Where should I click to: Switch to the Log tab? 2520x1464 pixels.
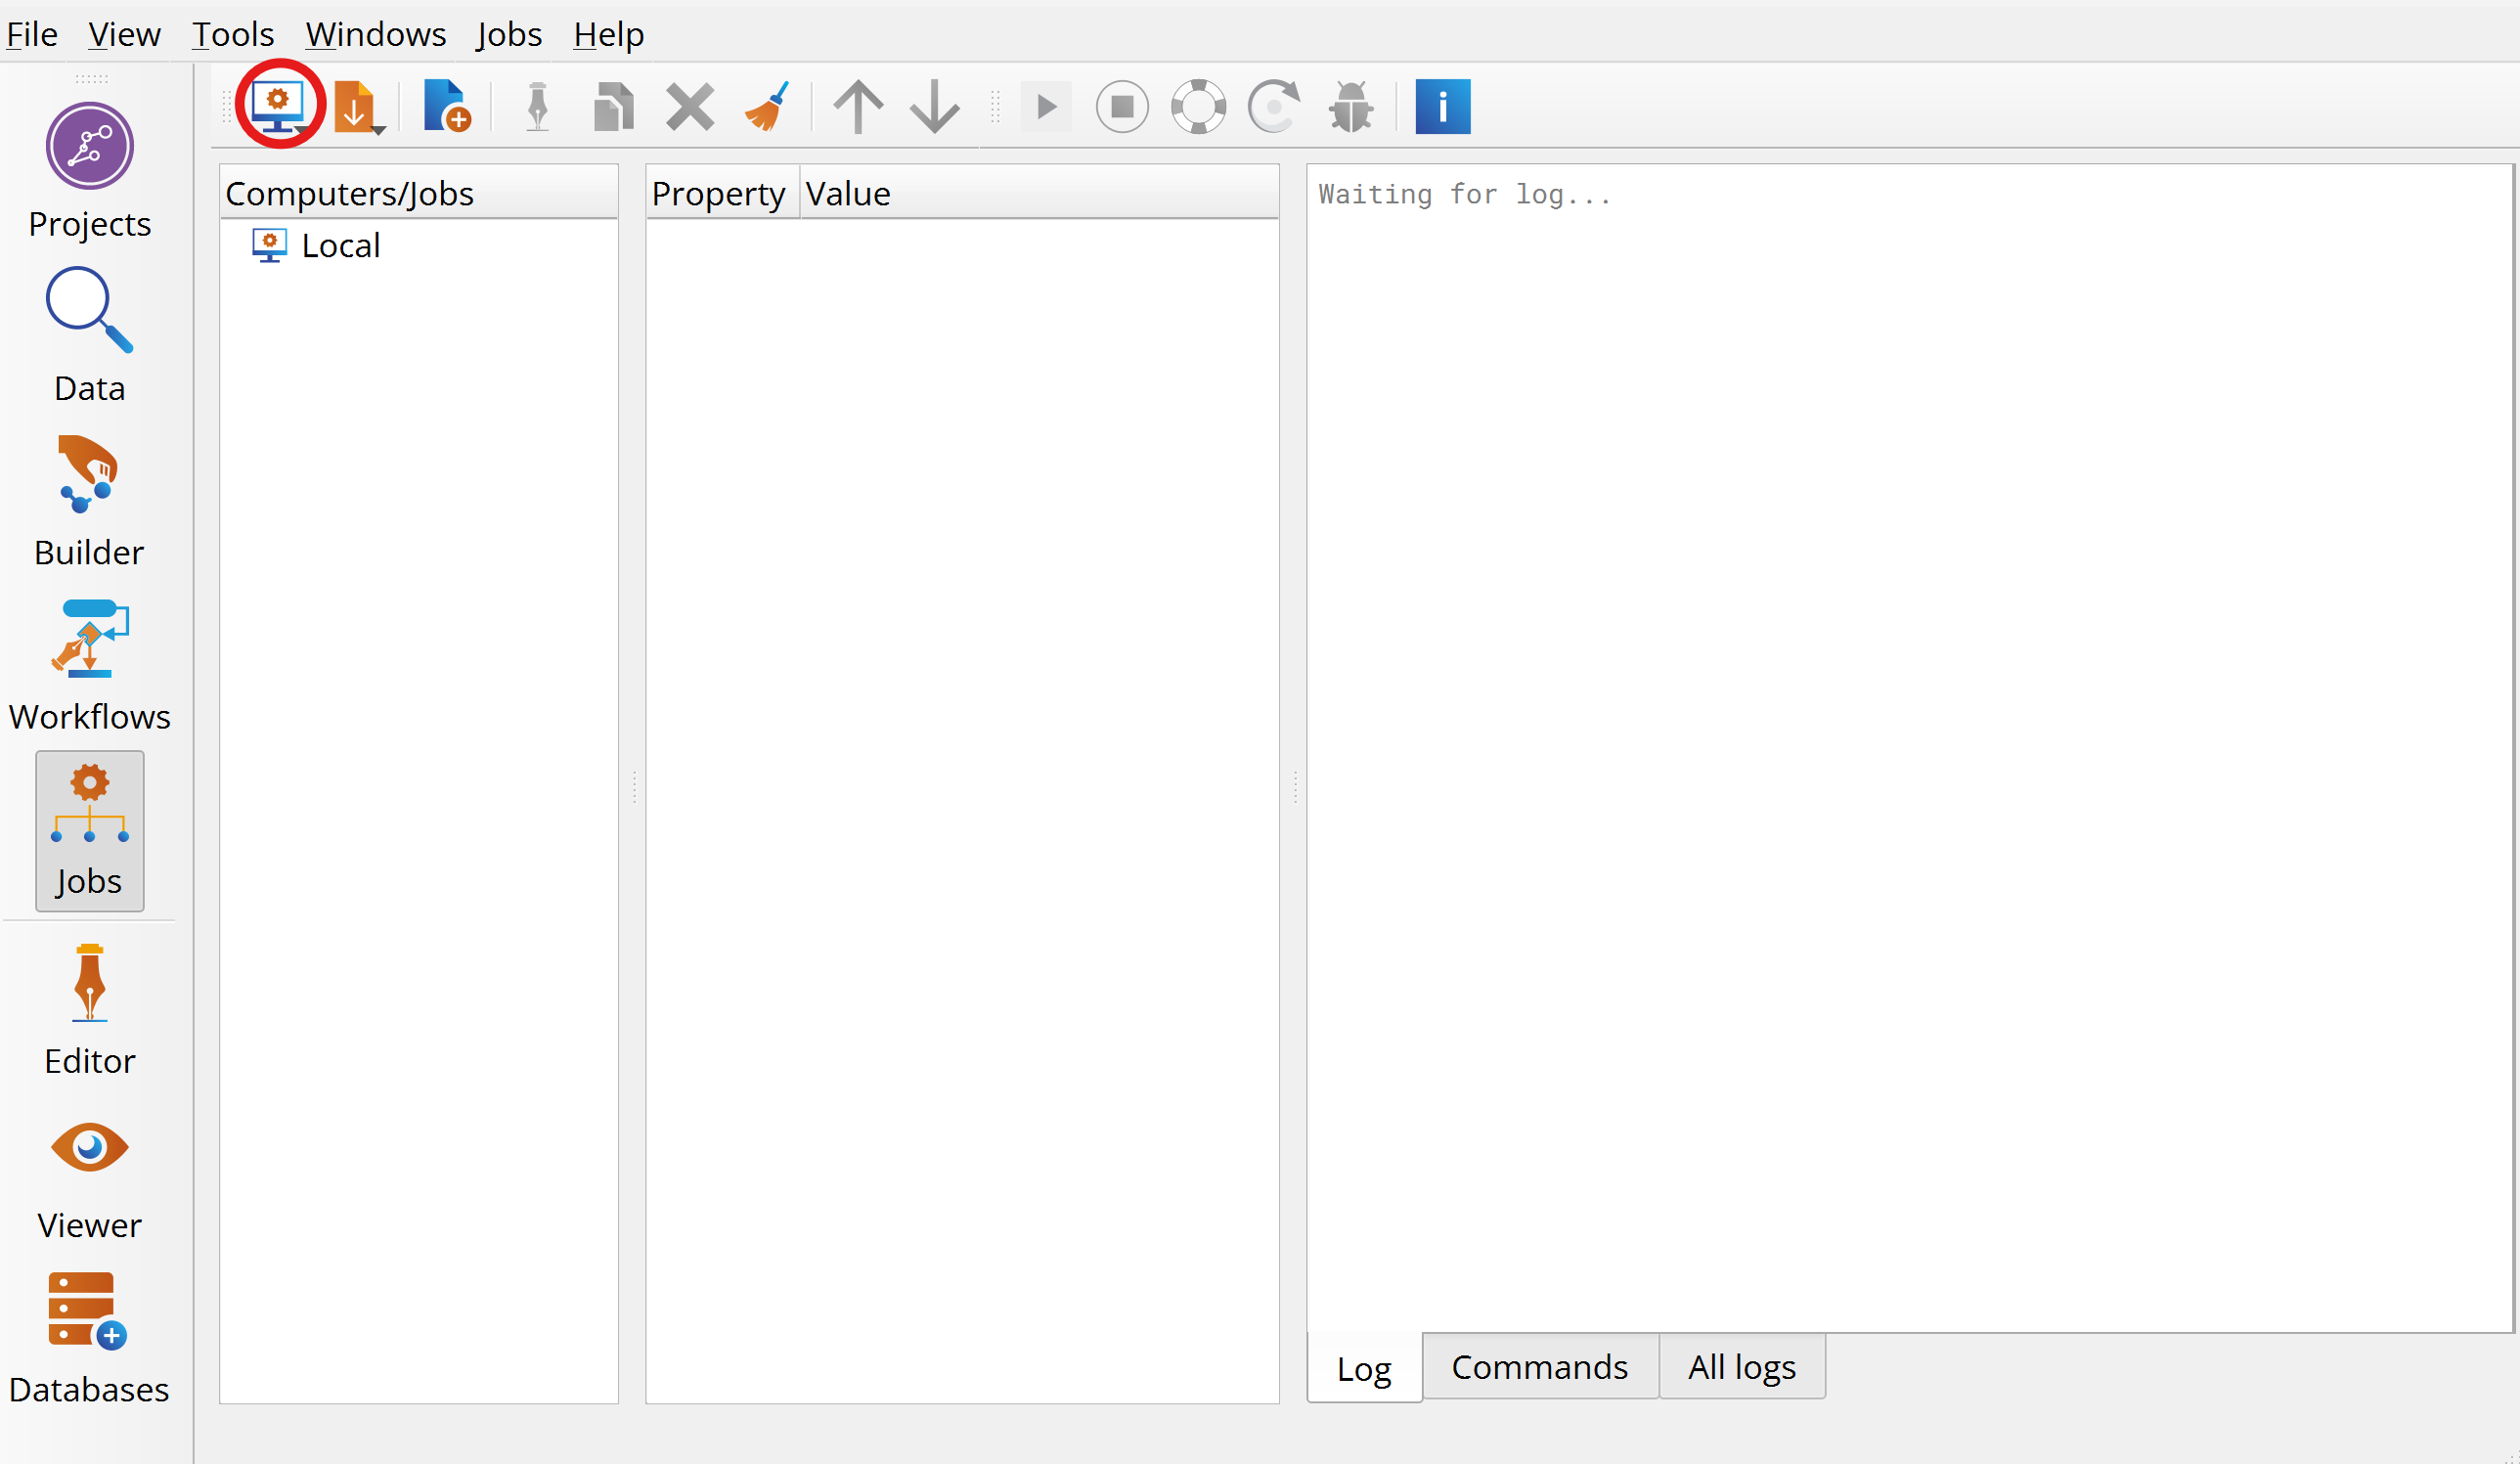click(x=1364, y=1367)
